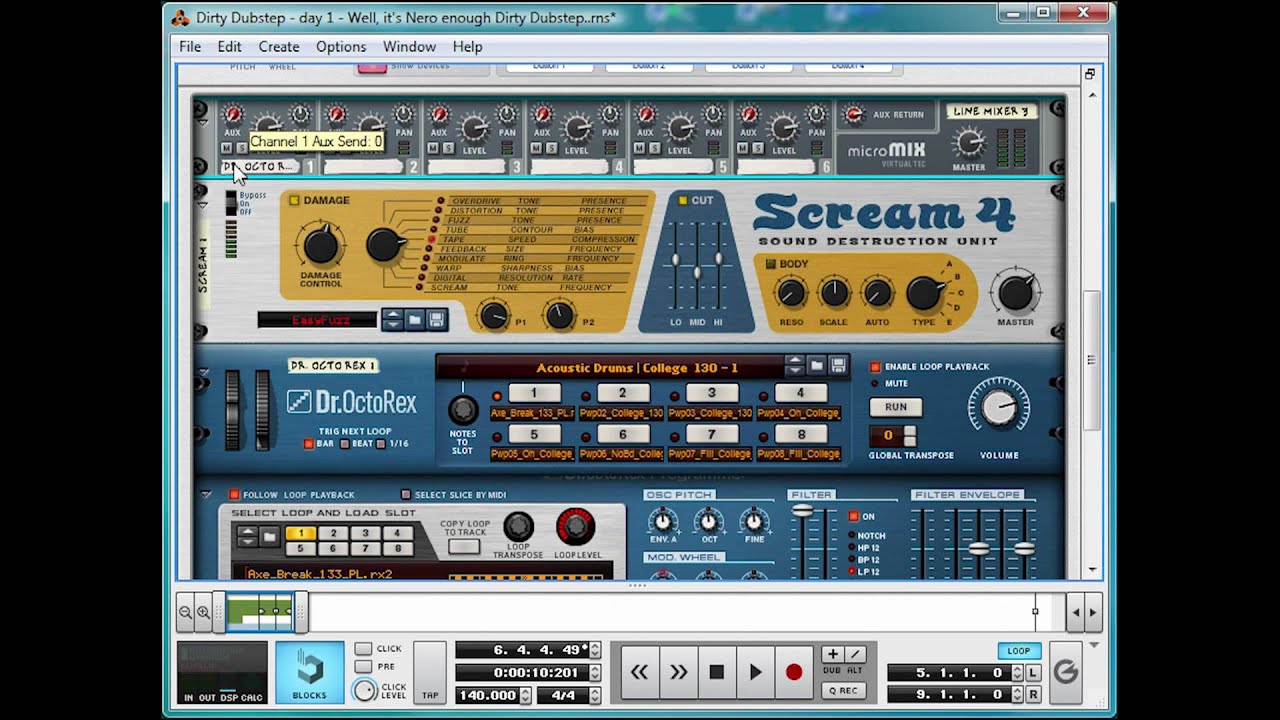Collapse the micromix line mixer fold arrow
Image resolution: width=1280 pixels, height=720 pixels.
(x=203, y=122)
